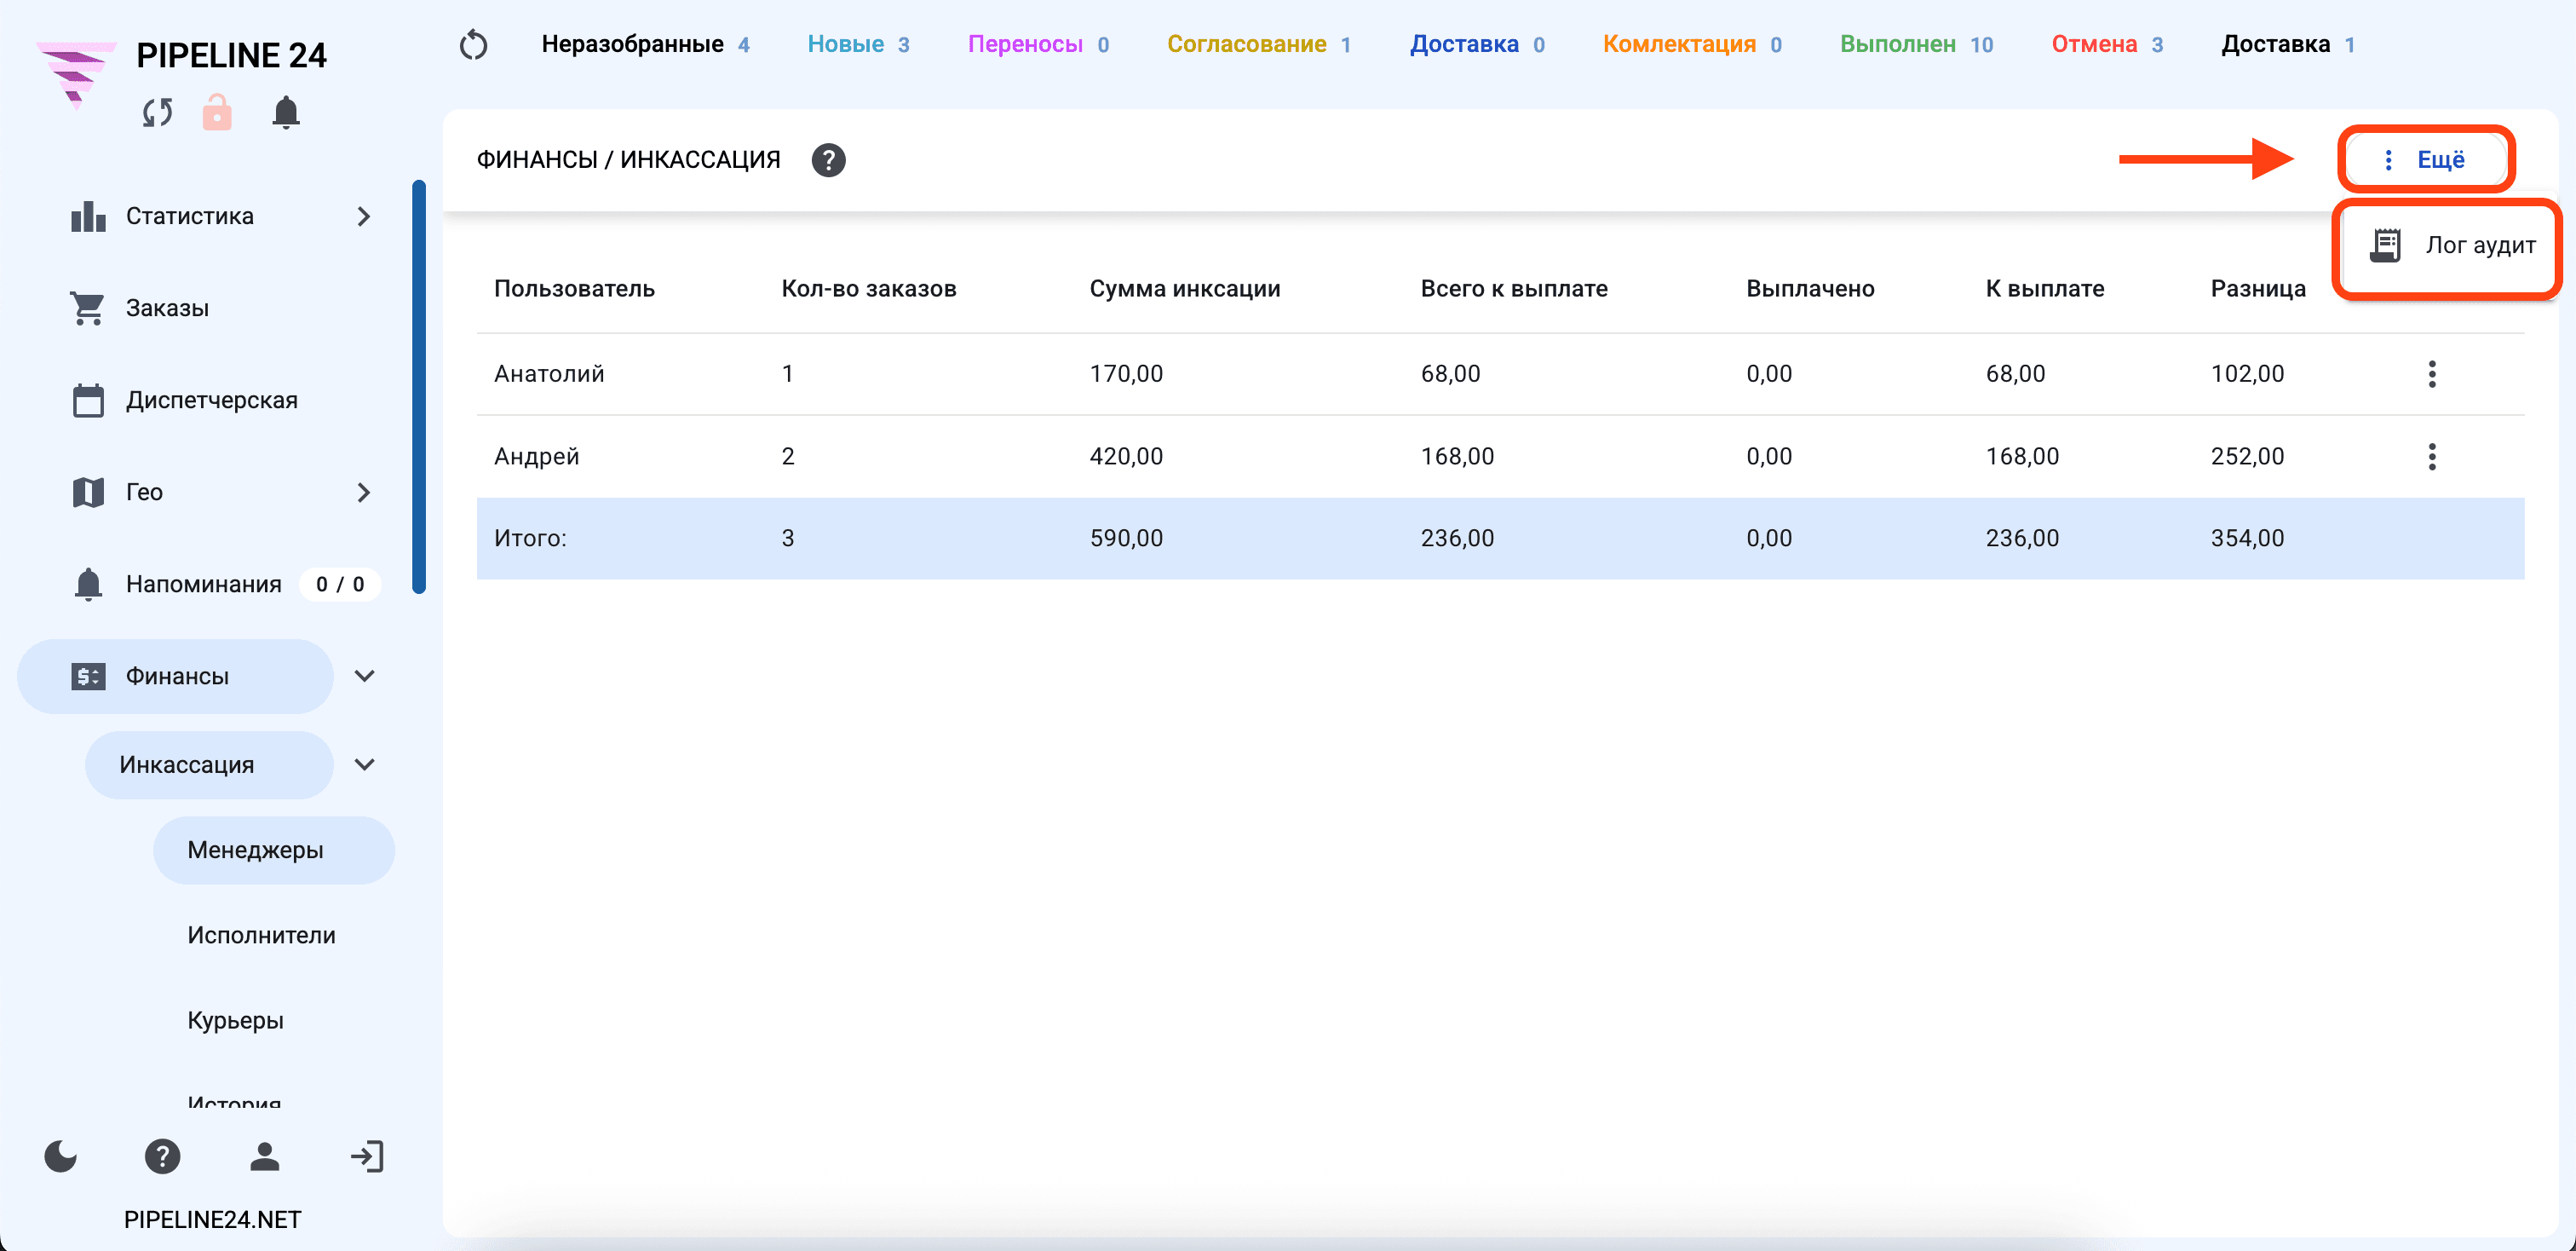Viewport: 2576px width, 1251px height.
Task: Toggle dark mode moon icon
Action: click(x=61, y=1157)
